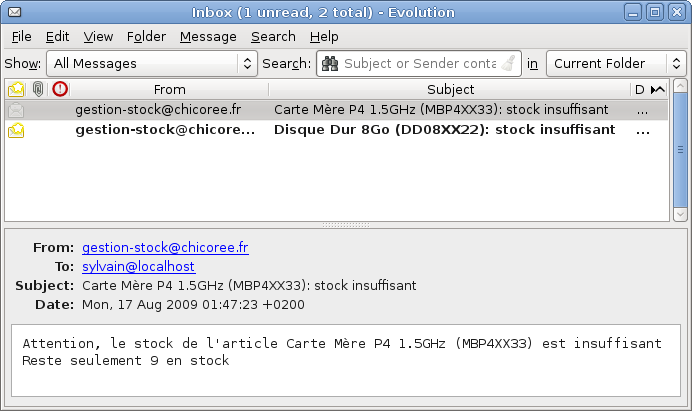Image resolution: width=692 pixels, height=411 pixels.
Task: Click the message list vertical scrollbar thumb
Action: (680, 150)
